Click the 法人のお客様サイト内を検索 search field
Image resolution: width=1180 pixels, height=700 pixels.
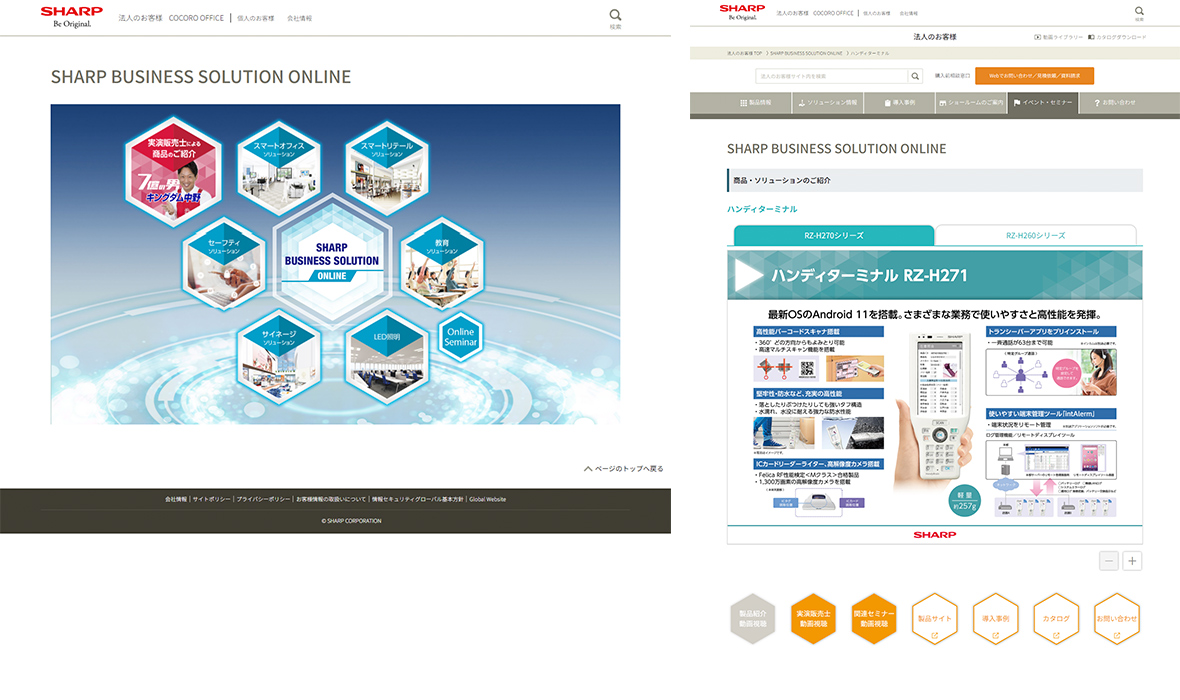tap(832, 76)
